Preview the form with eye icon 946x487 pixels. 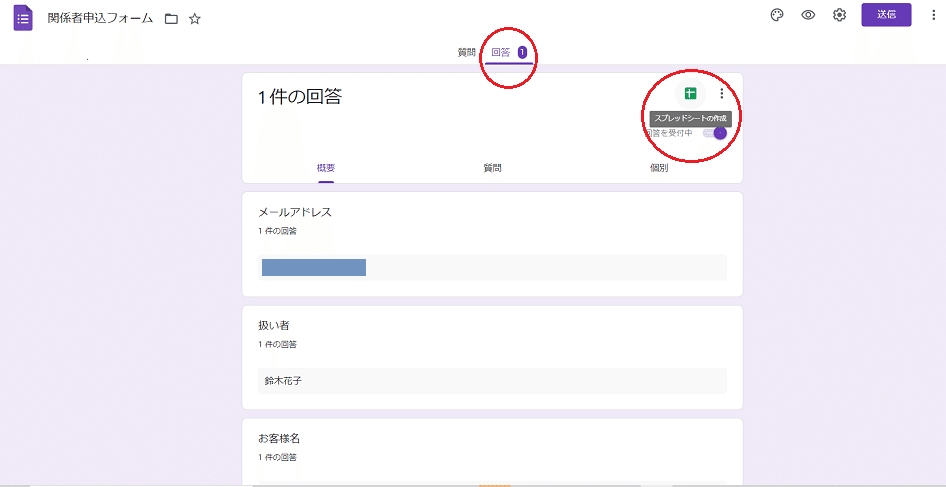pyautogui.click(x=808, y=15)
